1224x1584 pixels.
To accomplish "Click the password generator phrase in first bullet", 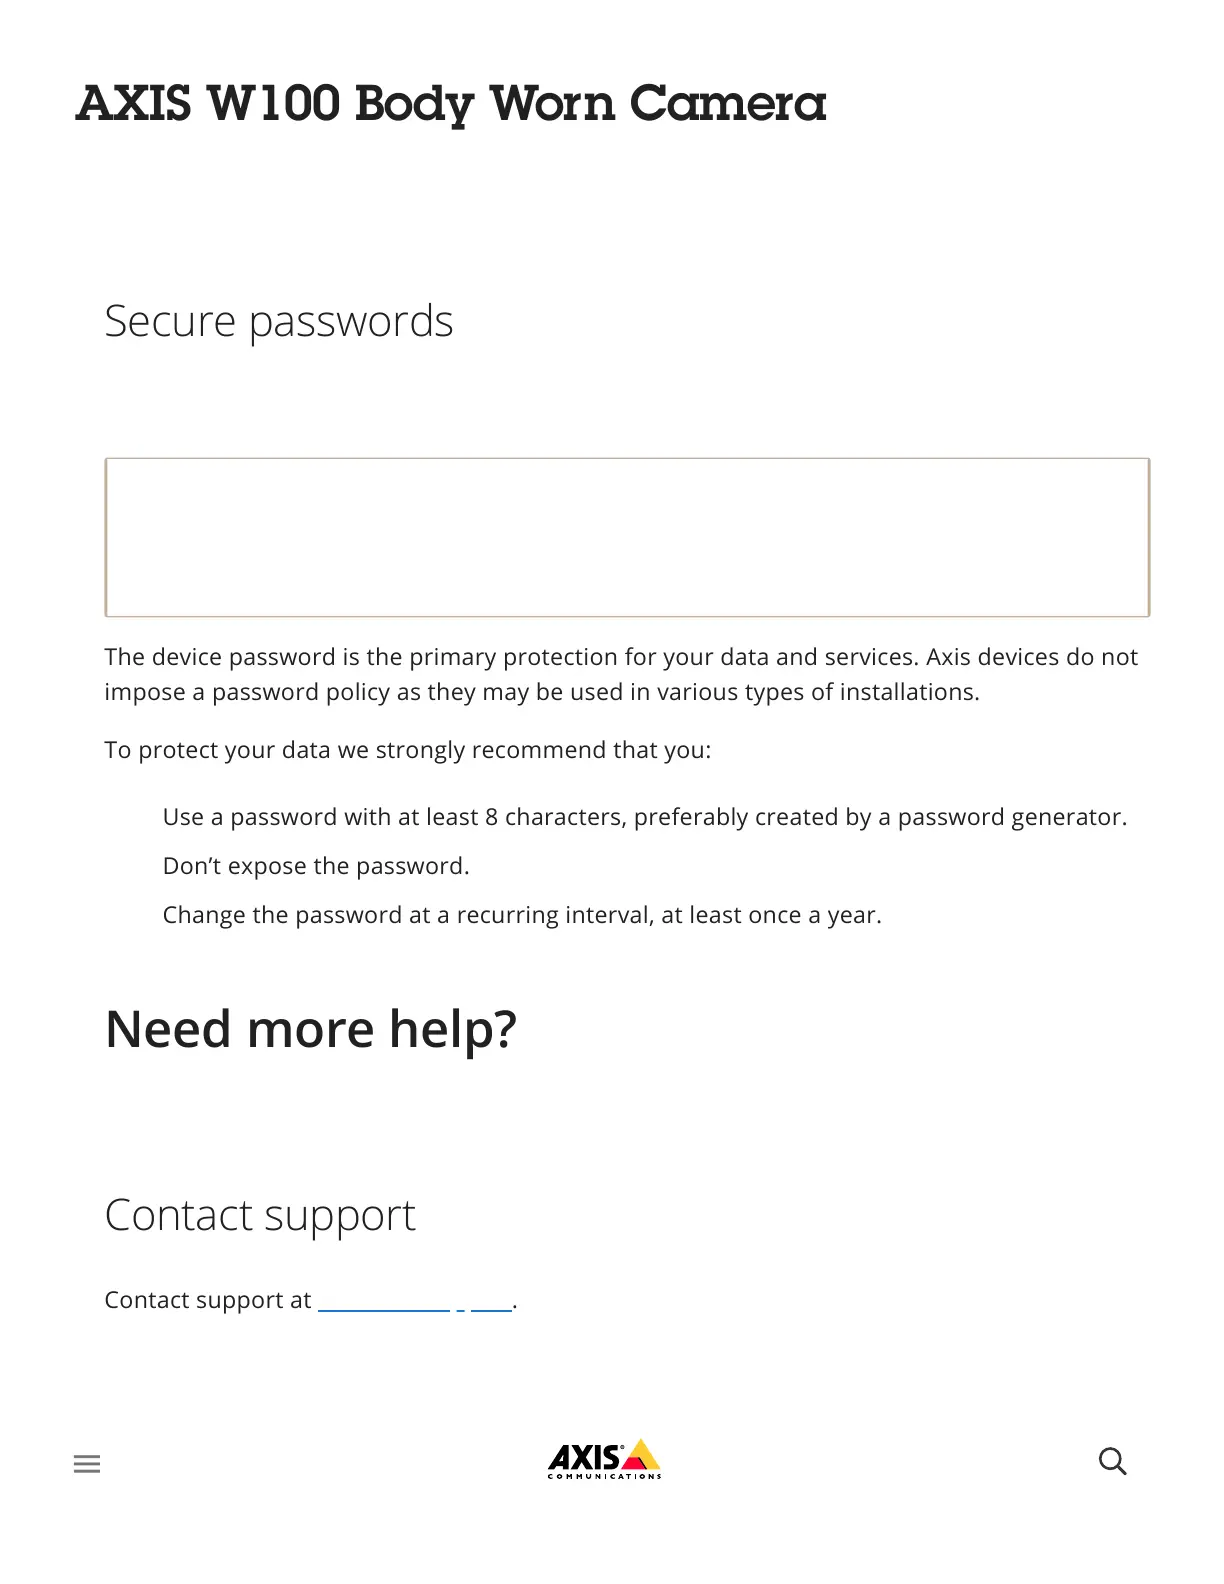I will pyautogui.click(x=1012, y=817).
